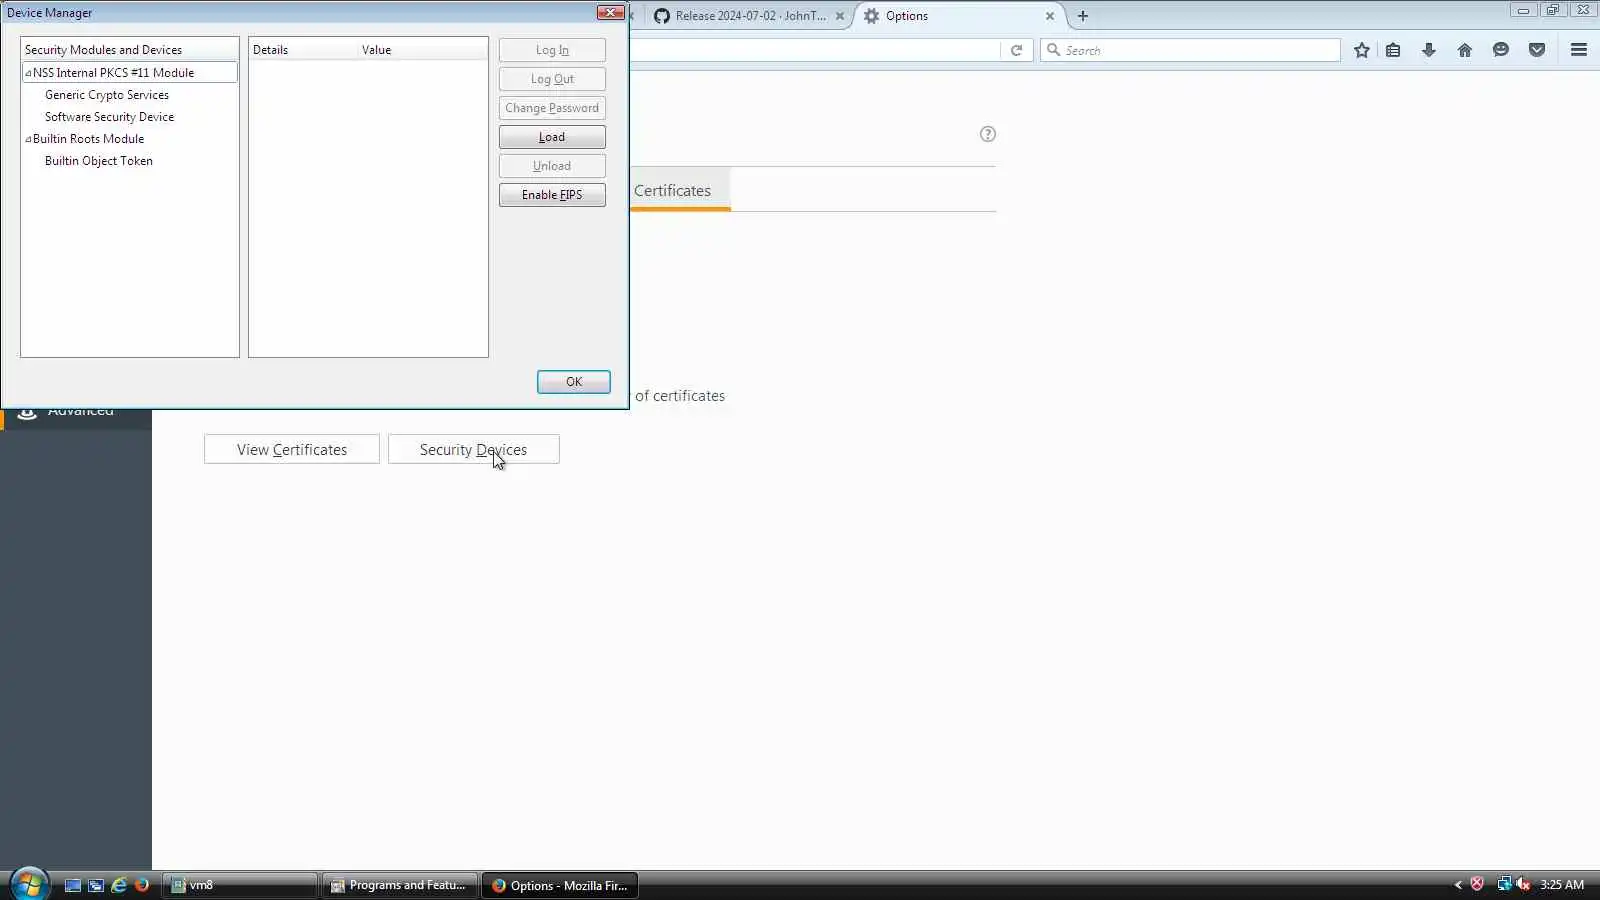Screen dimensions: 1600x900
Task: Open network tray icon
Action: pyautogui.click(x=1504, y=884)
